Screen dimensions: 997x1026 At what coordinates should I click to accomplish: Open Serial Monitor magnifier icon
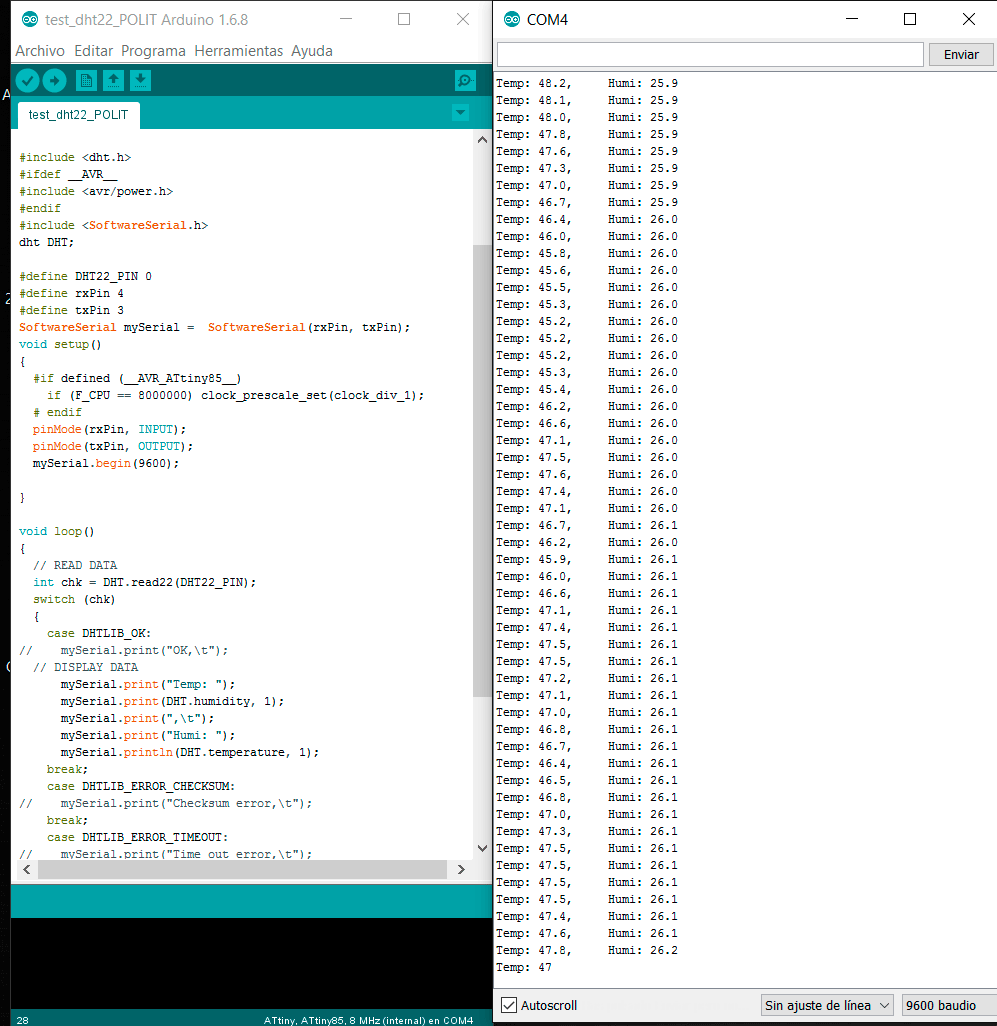(465, 80)
